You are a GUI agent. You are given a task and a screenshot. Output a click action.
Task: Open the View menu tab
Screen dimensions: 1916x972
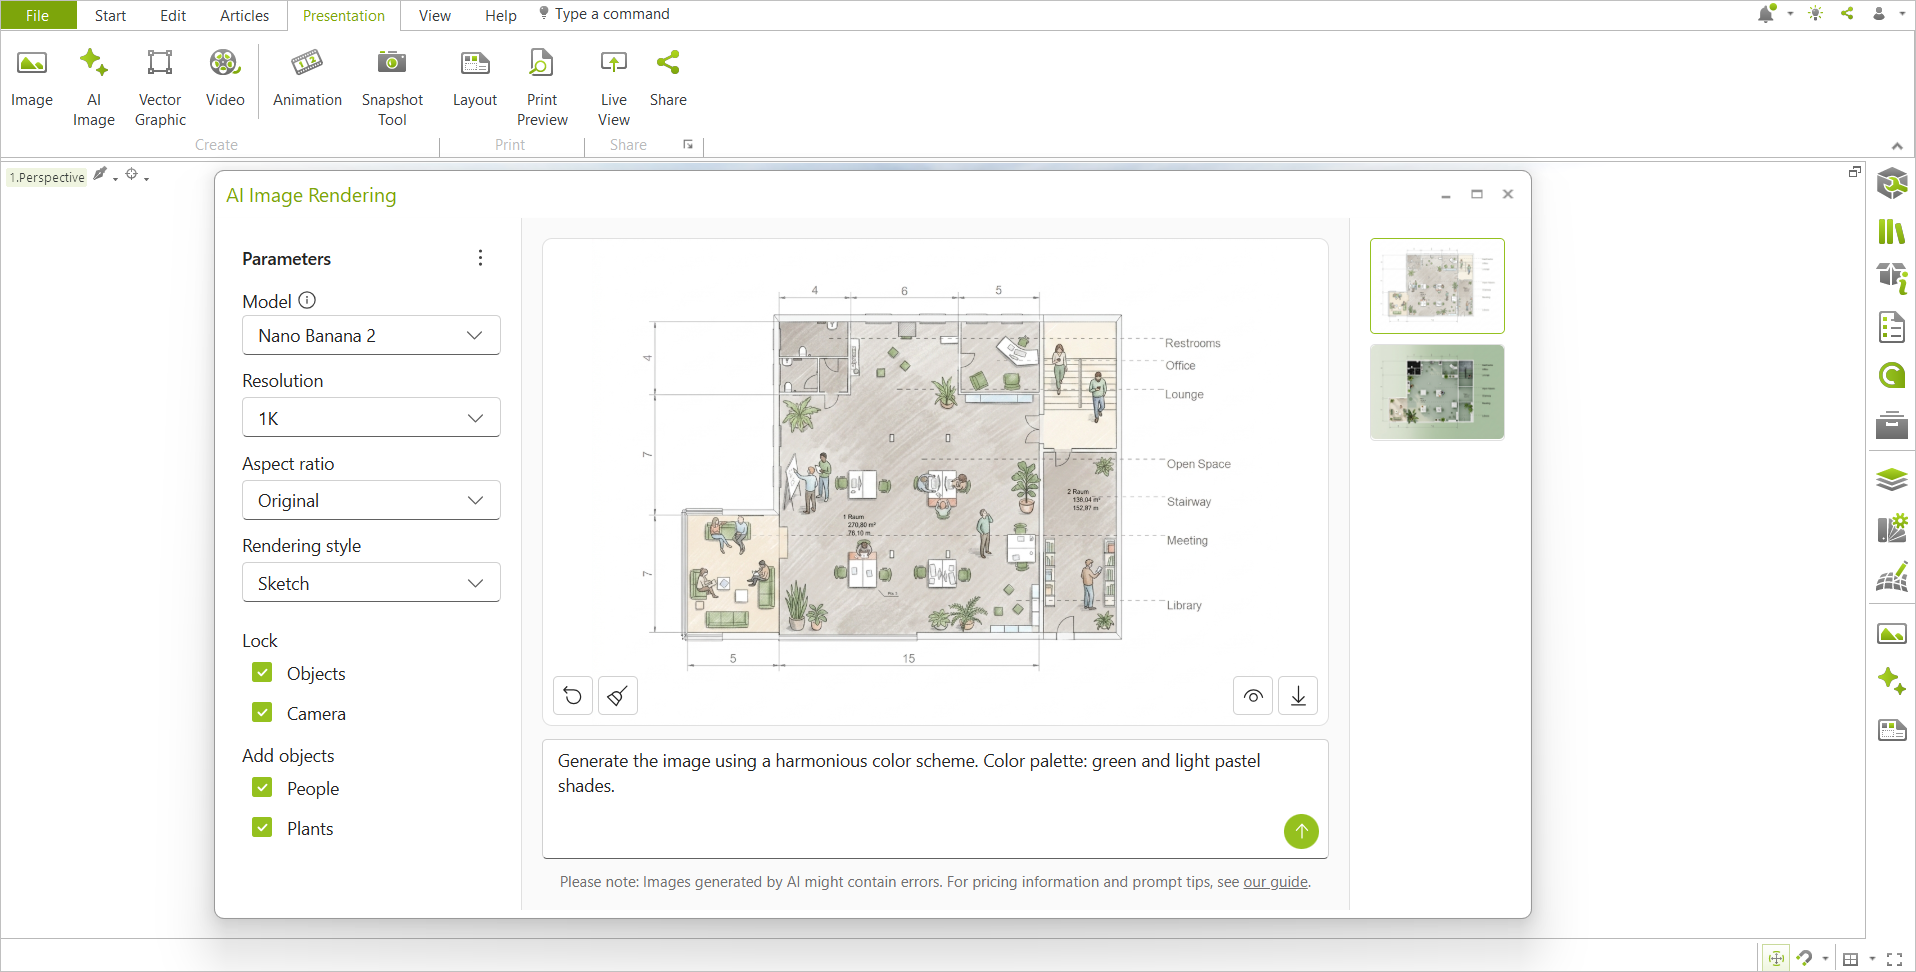435,15
